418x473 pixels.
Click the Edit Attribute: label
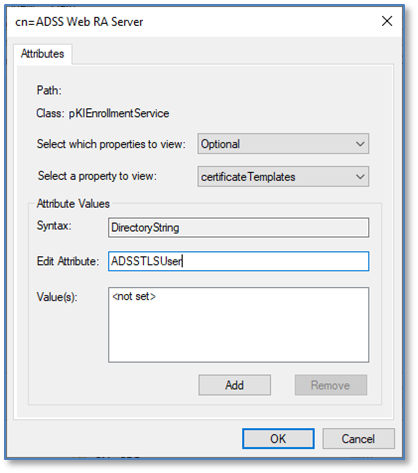pyautogui.click(x=68, y=261)
